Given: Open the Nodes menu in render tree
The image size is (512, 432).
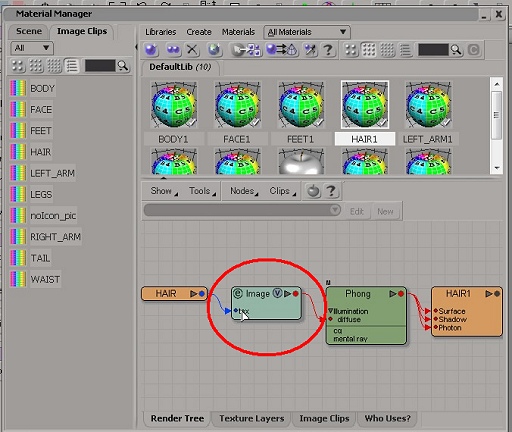Looking at the screenshot, I should coord(244,191).
